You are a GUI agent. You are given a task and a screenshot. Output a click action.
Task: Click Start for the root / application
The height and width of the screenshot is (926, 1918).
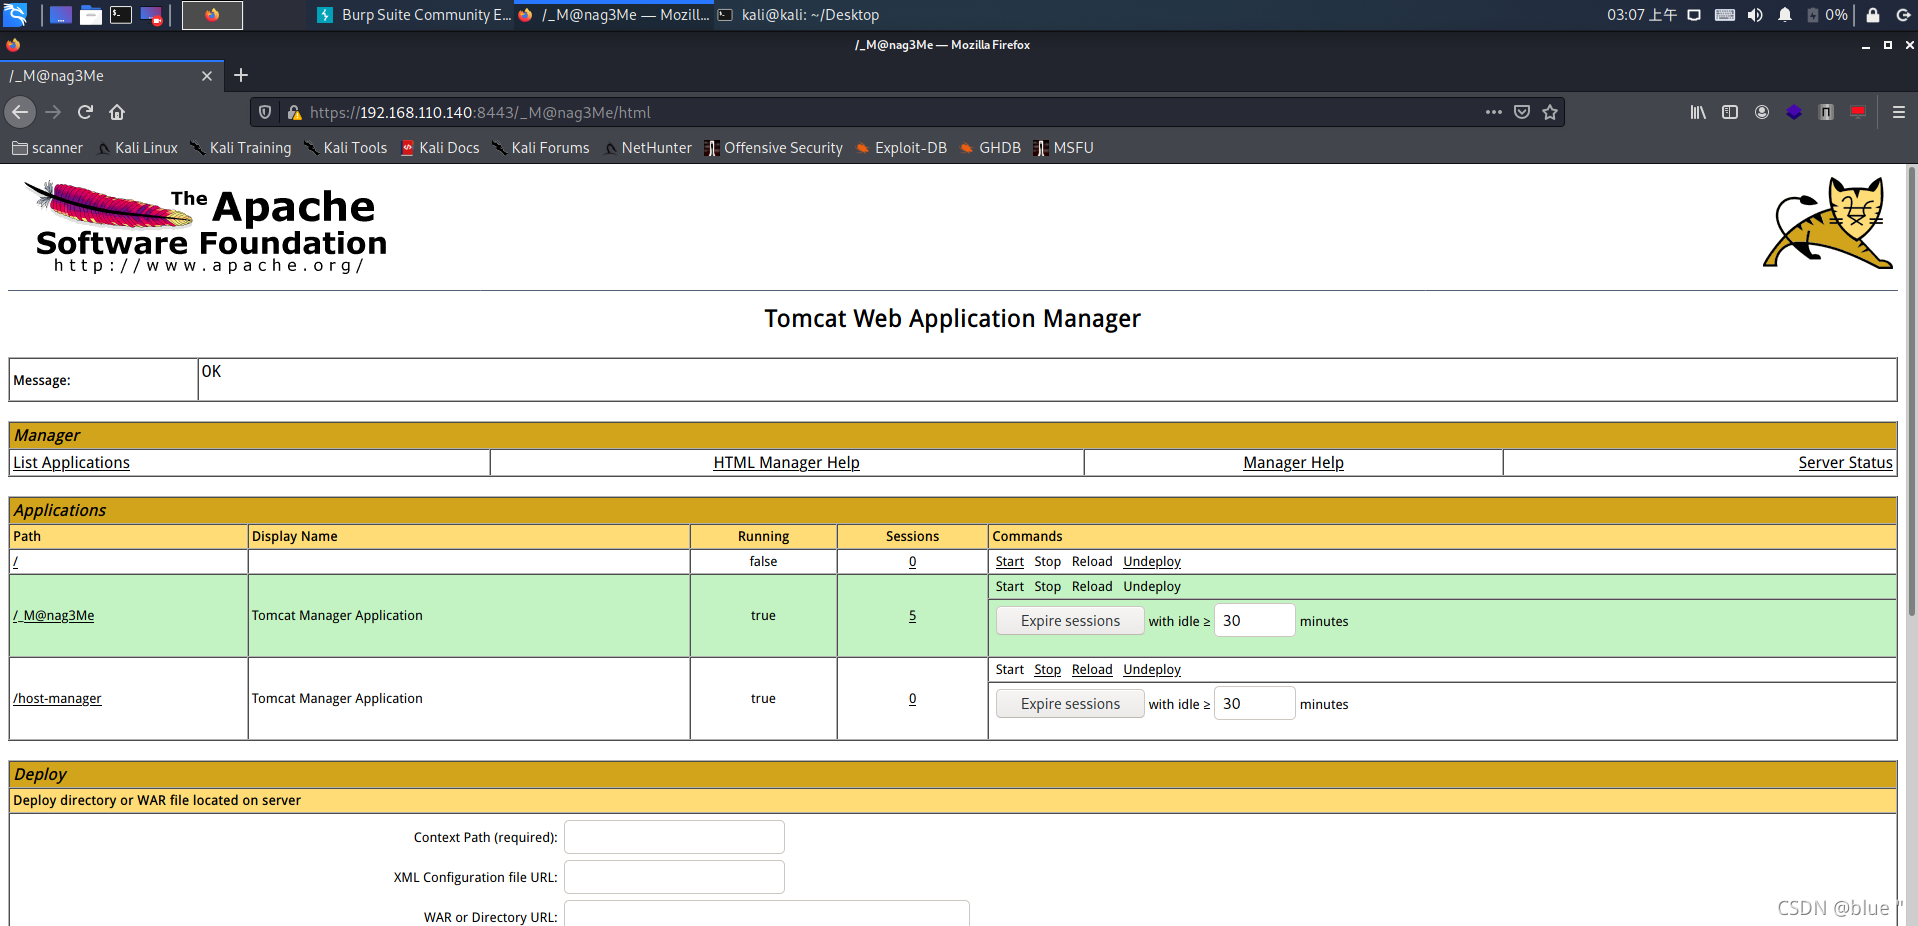click(x=1009, y=562)
